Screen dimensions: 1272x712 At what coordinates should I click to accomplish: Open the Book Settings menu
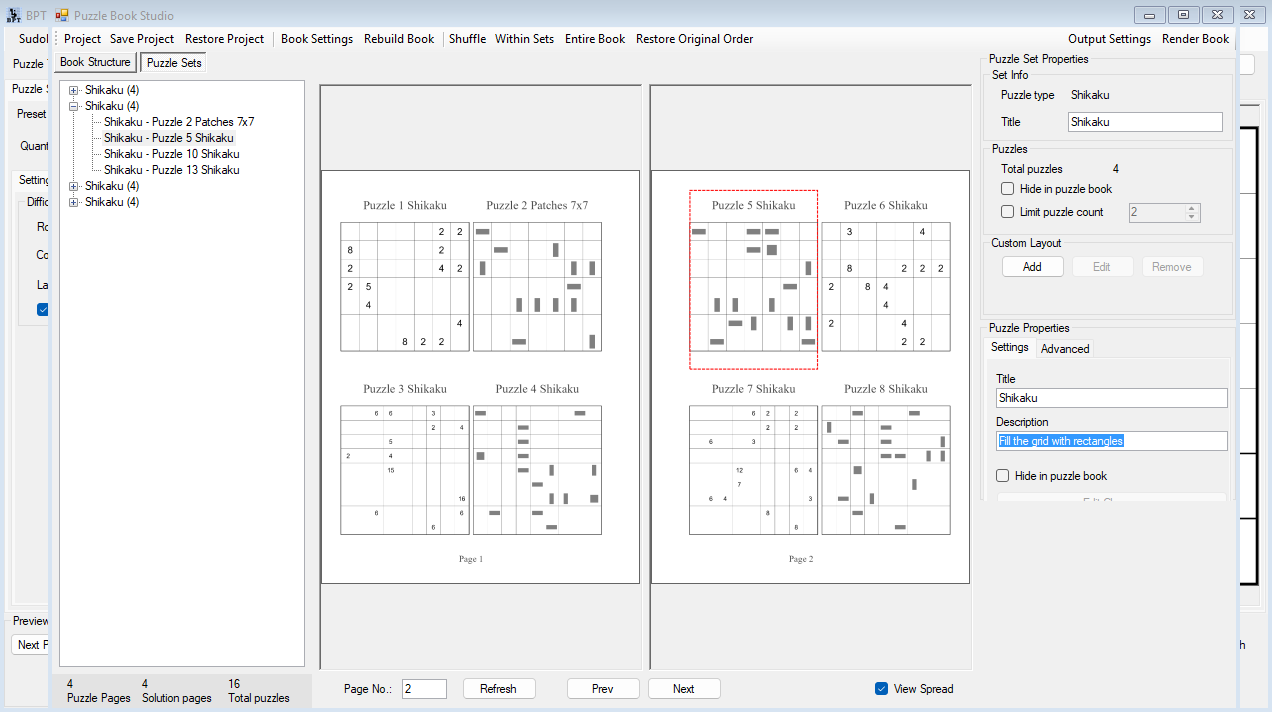[x=317, y=39]
